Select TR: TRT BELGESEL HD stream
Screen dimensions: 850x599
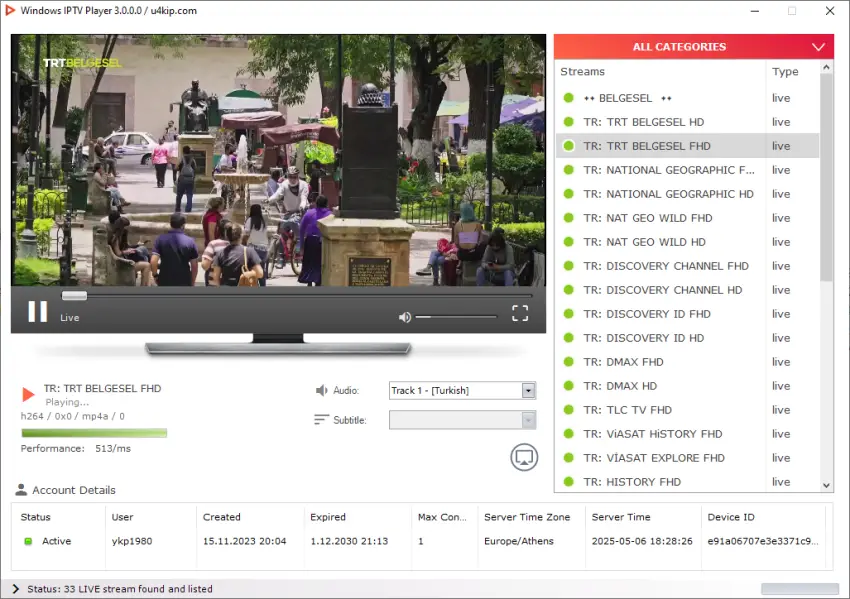pos(687,122)
